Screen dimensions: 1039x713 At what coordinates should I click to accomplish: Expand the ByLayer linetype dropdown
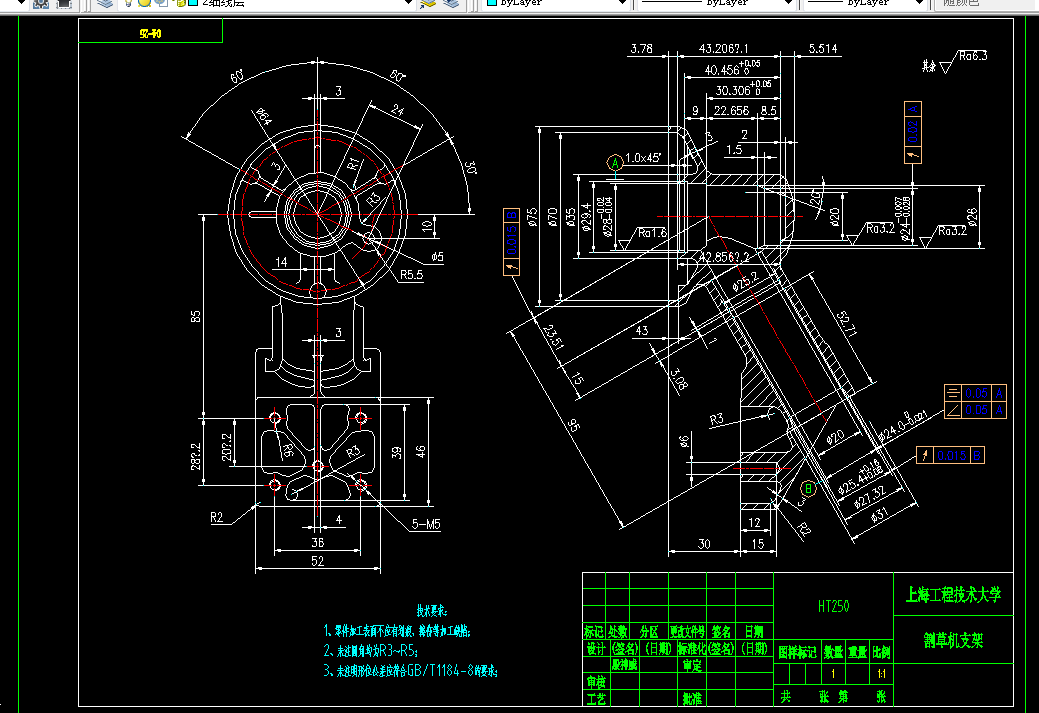[788, 3]
